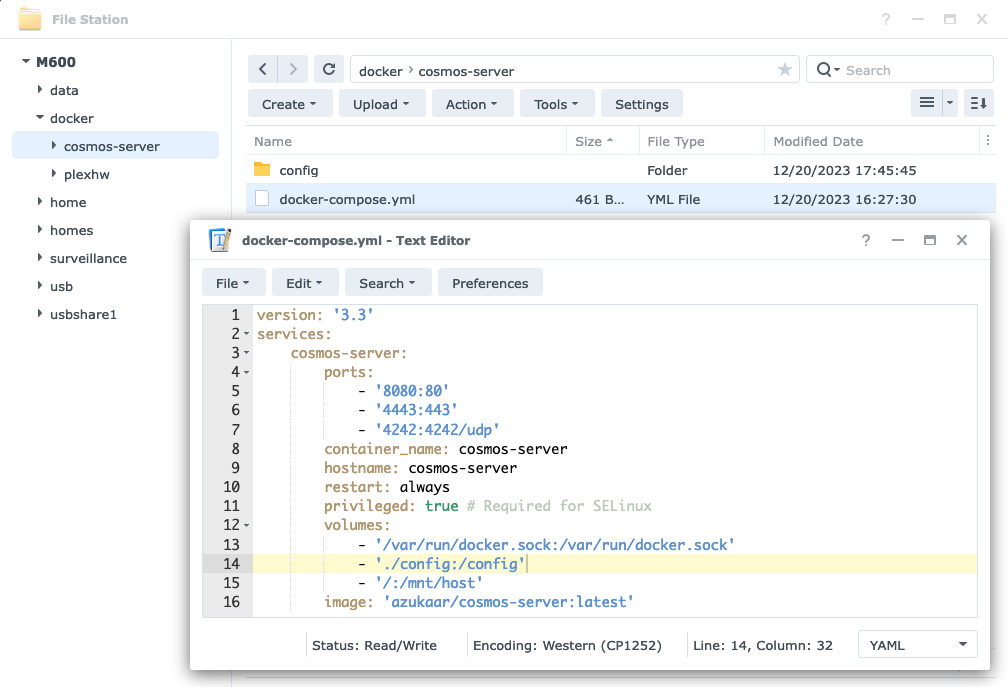Refresh the cosmos-server folder listing
Screen dimensions: 1008x687
(329, 70)
